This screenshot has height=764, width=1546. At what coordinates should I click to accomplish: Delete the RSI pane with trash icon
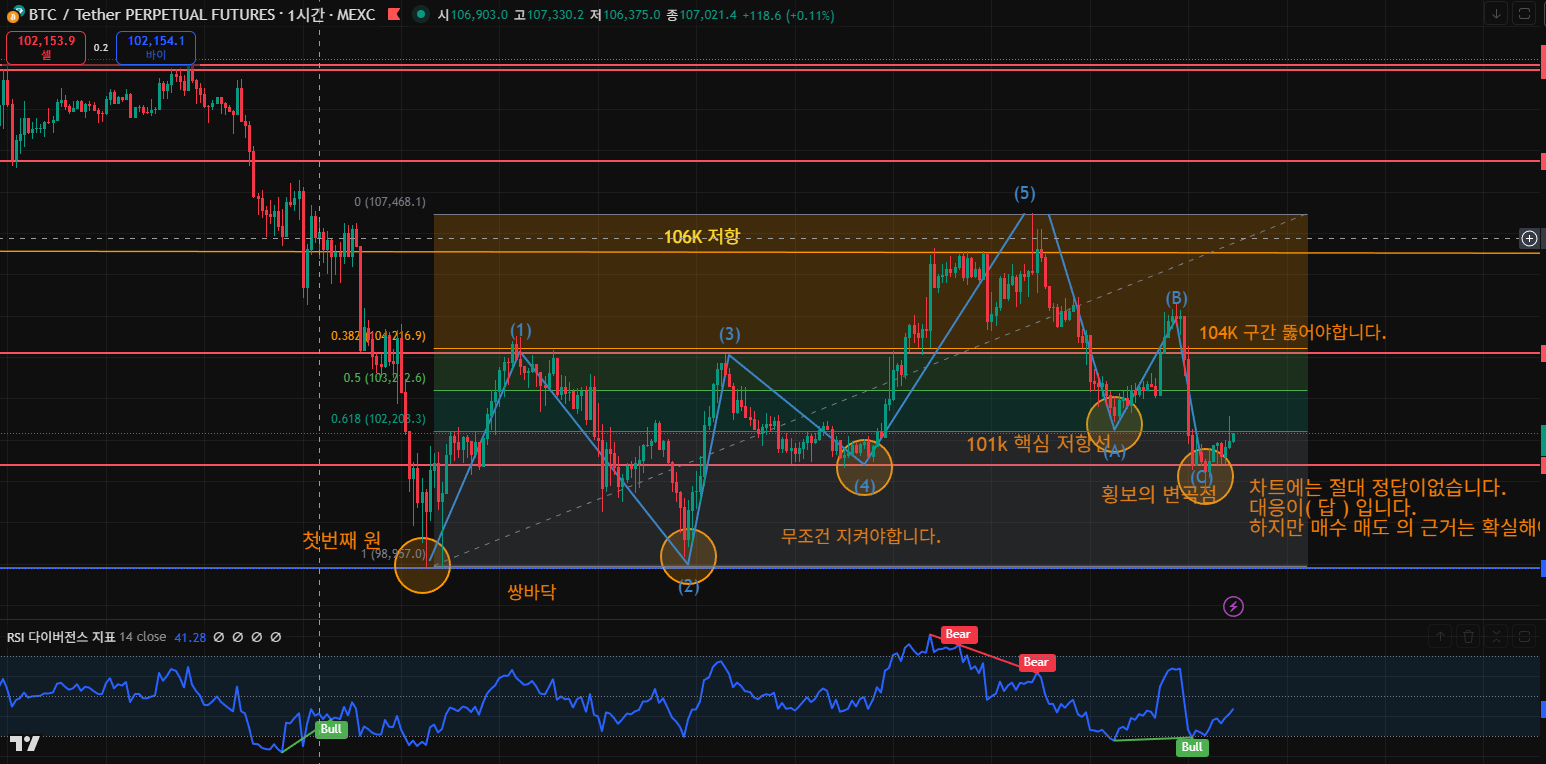point(1468,635)
